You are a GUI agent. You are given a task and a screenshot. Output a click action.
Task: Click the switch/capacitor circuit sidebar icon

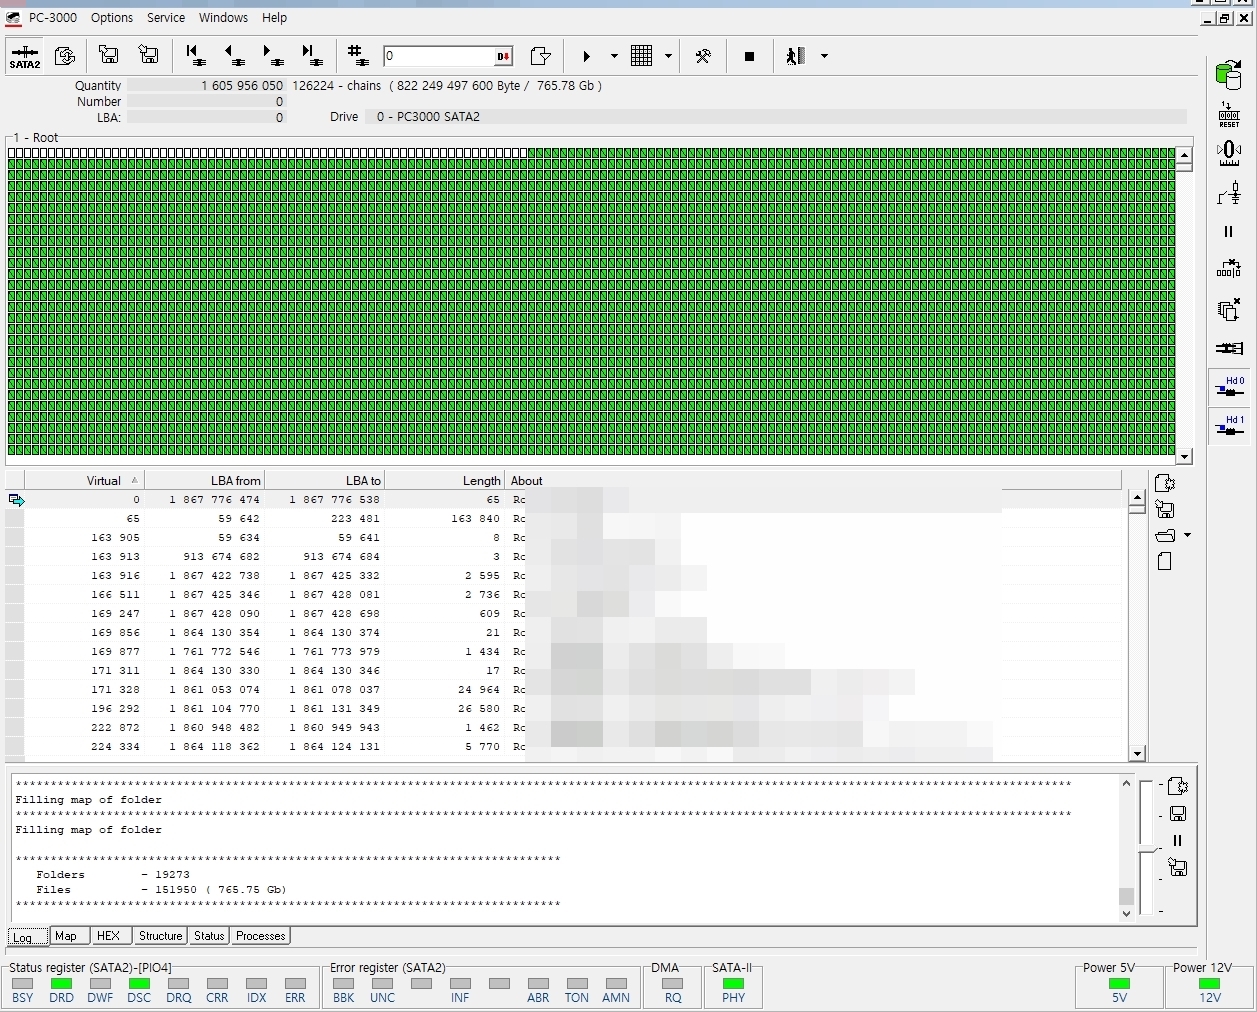coord(1229,192)
